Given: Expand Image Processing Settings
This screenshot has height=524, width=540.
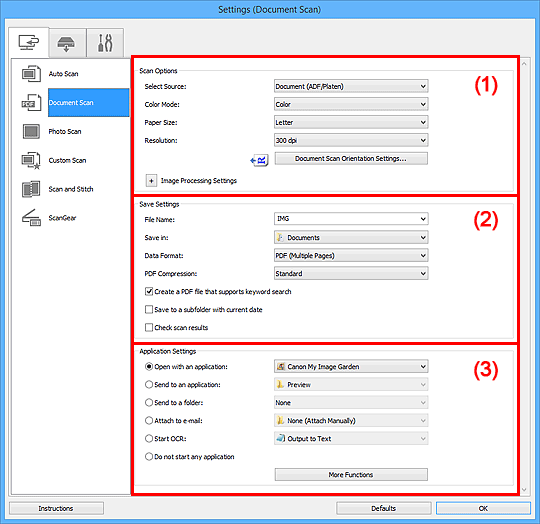Looking at the screenshot, I should [x=151, y=180].
